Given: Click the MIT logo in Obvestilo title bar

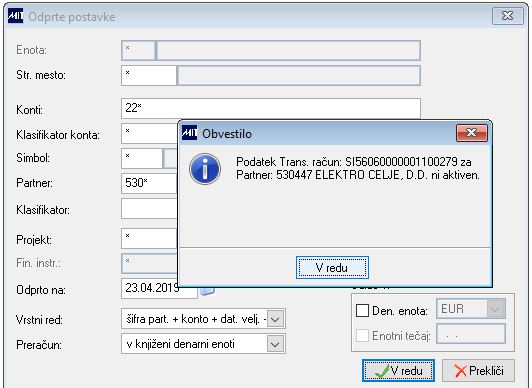Looking at the screenshot, I should (189, 133).
